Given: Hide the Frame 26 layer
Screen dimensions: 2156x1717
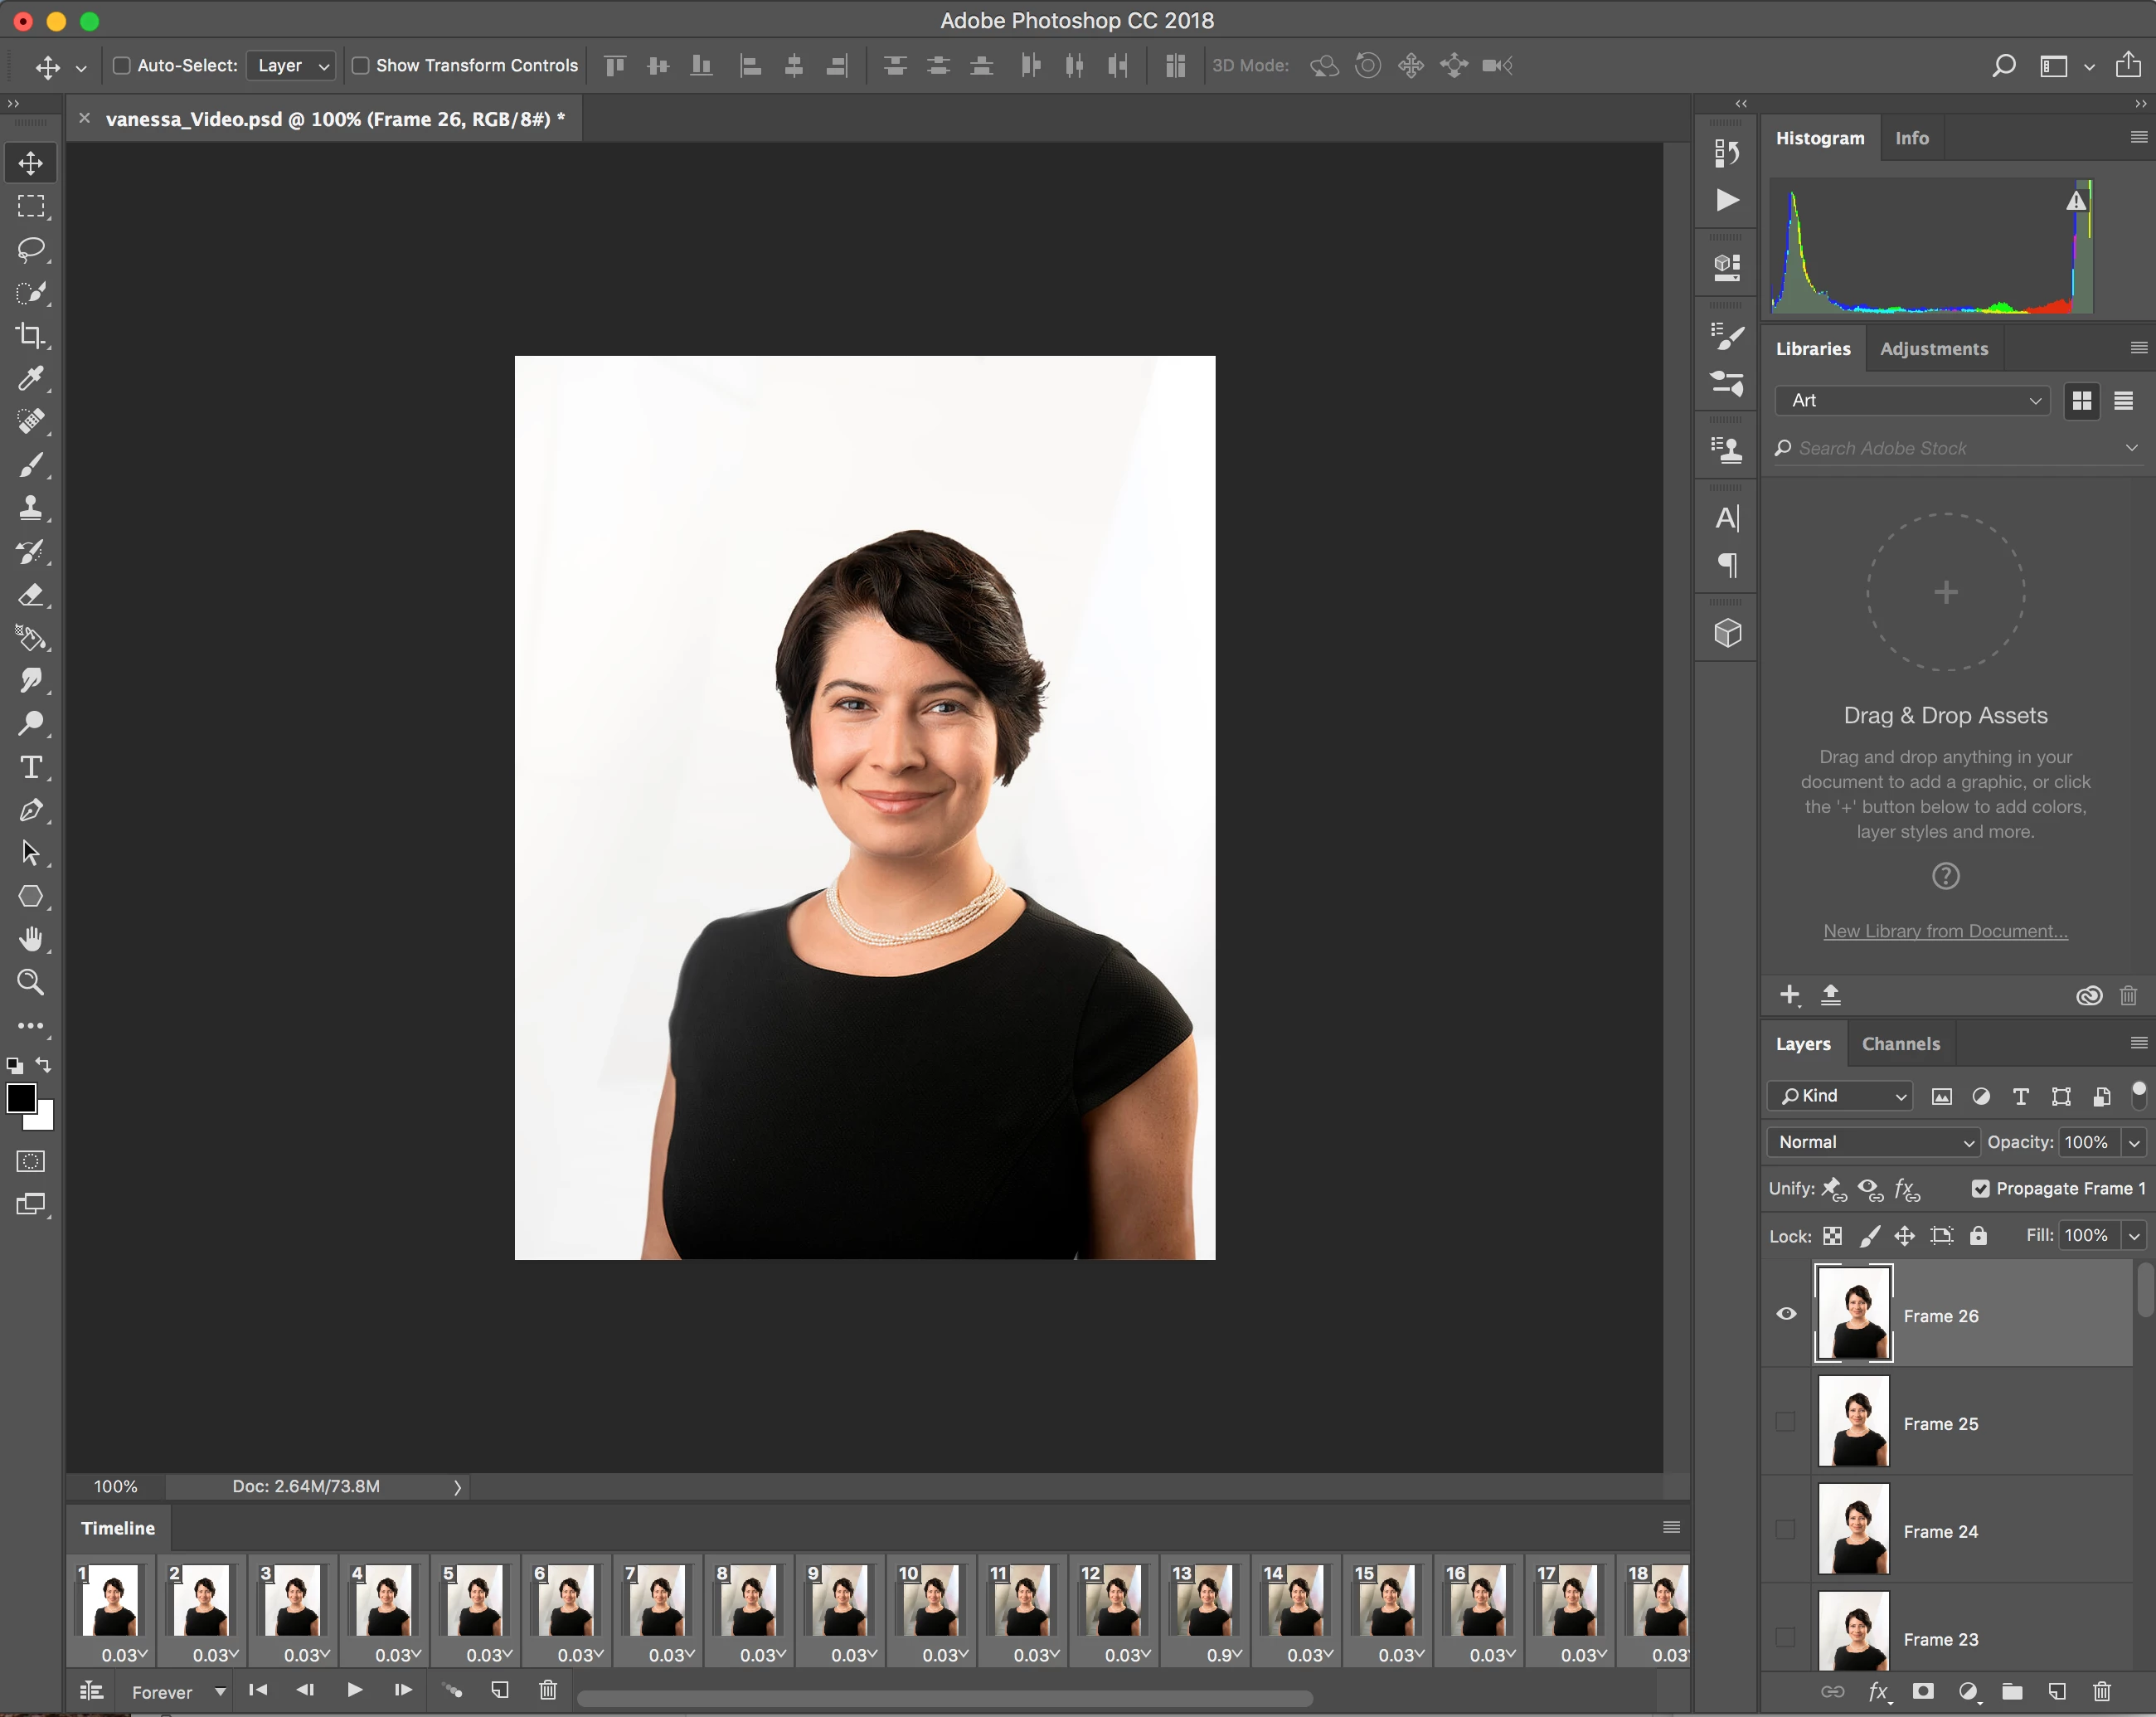Looking at the screenshot, I should click(1786, 1314).
